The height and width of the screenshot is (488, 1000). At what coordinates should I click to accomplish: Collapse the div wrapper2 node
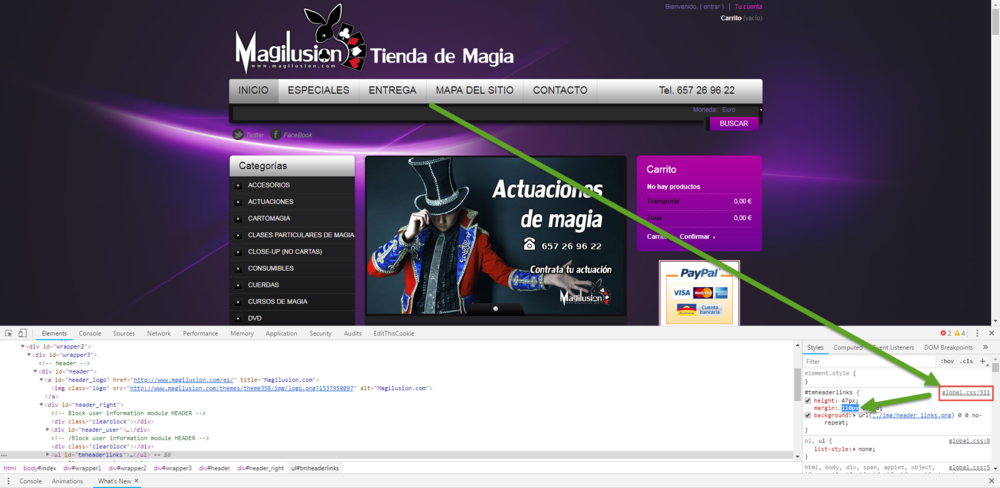coord(23,346)
